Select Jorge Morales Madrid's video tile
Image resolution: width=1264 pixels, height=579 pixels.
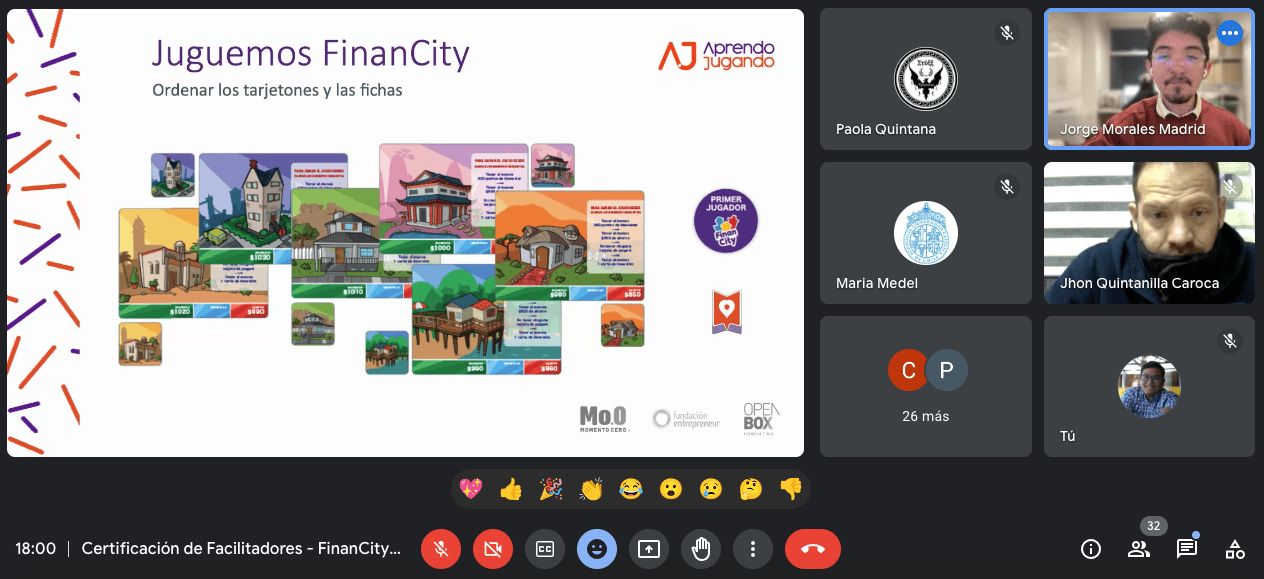(1149, 80)
